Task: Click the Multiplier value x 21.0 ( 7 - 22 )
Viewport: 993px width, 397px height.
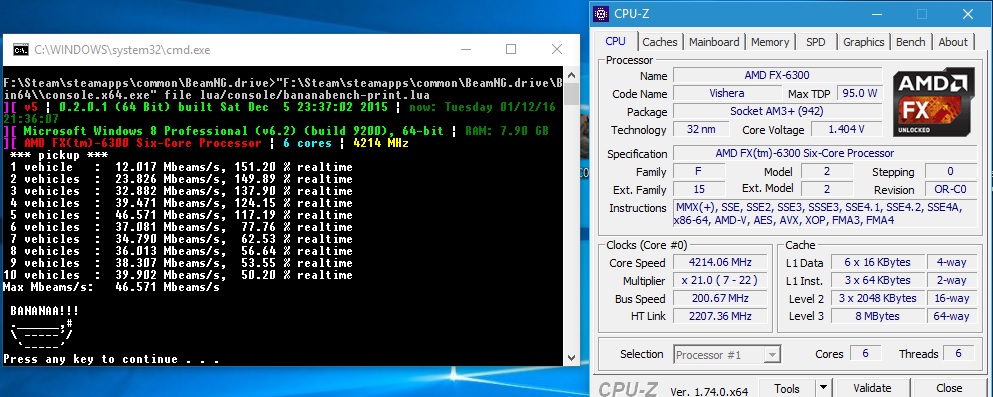Action: tap(721, 280)
